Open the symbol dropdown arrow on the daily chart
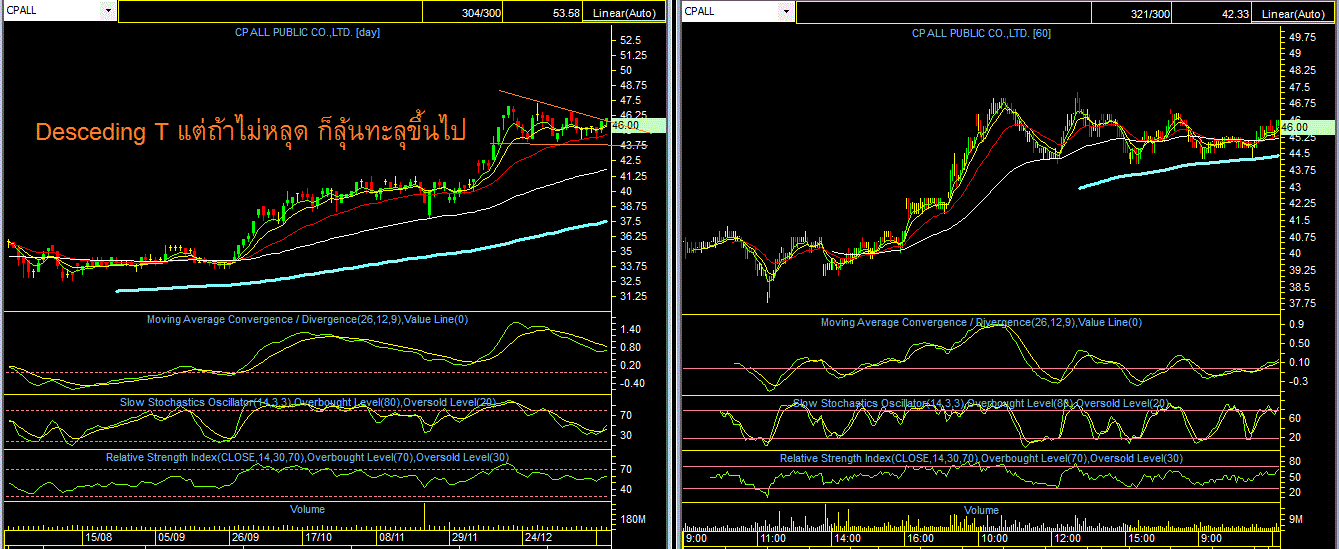The width and height of the screenshot is (1339, 549). (108, 11)
